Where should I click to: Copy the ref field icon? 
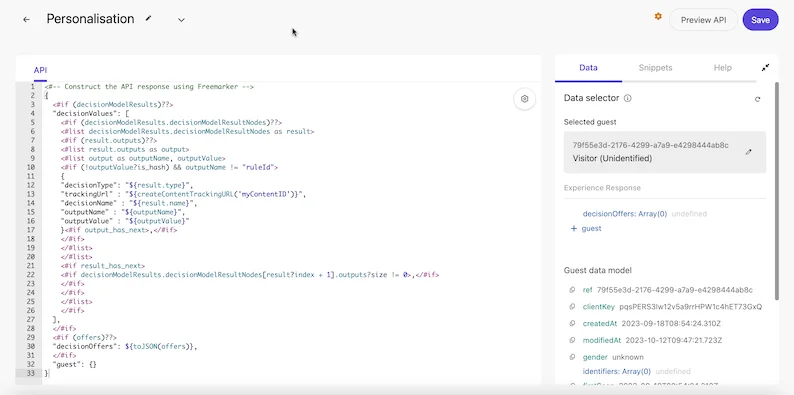point(573,290)
